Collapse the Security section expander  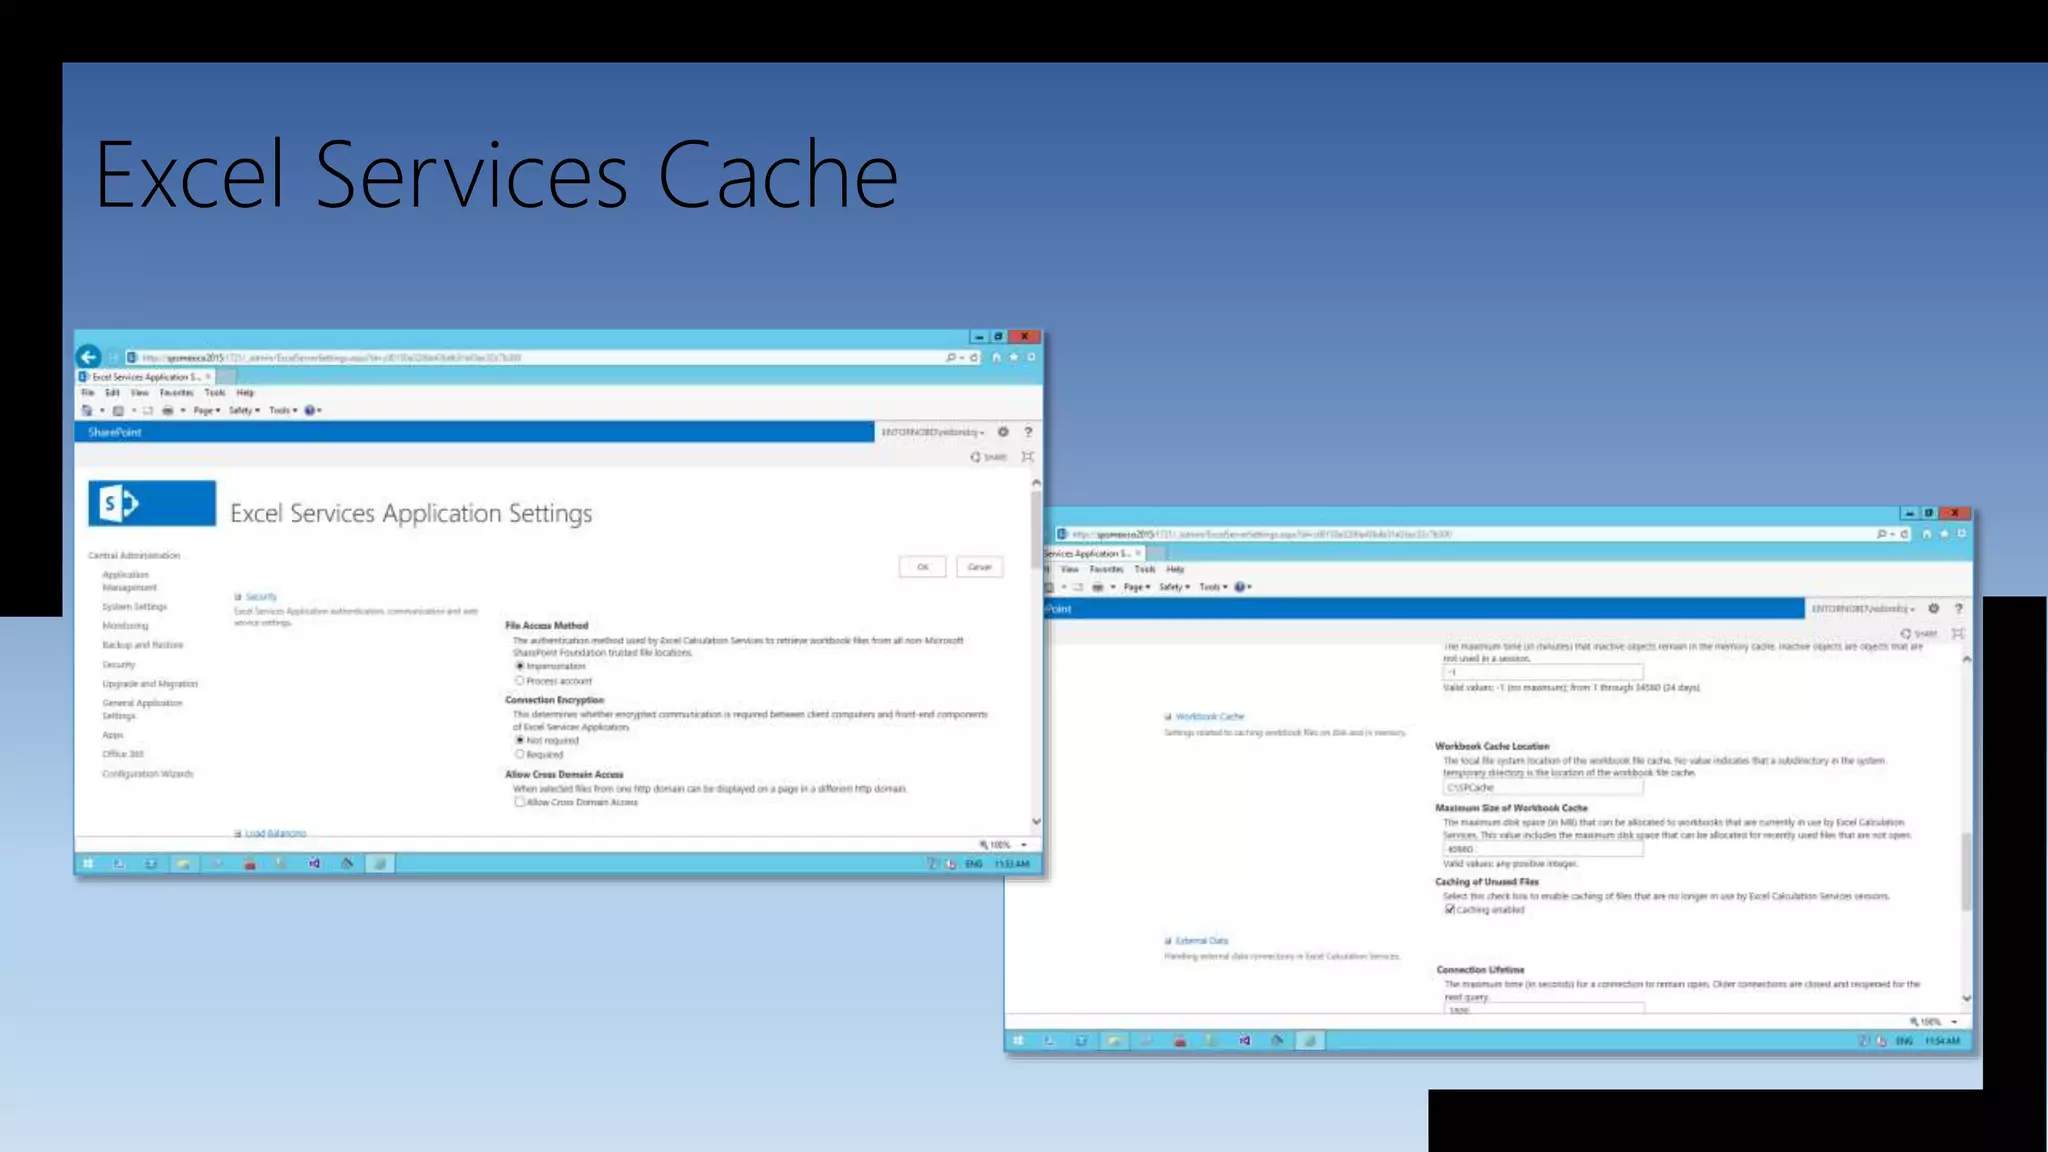tap(238, 597)
